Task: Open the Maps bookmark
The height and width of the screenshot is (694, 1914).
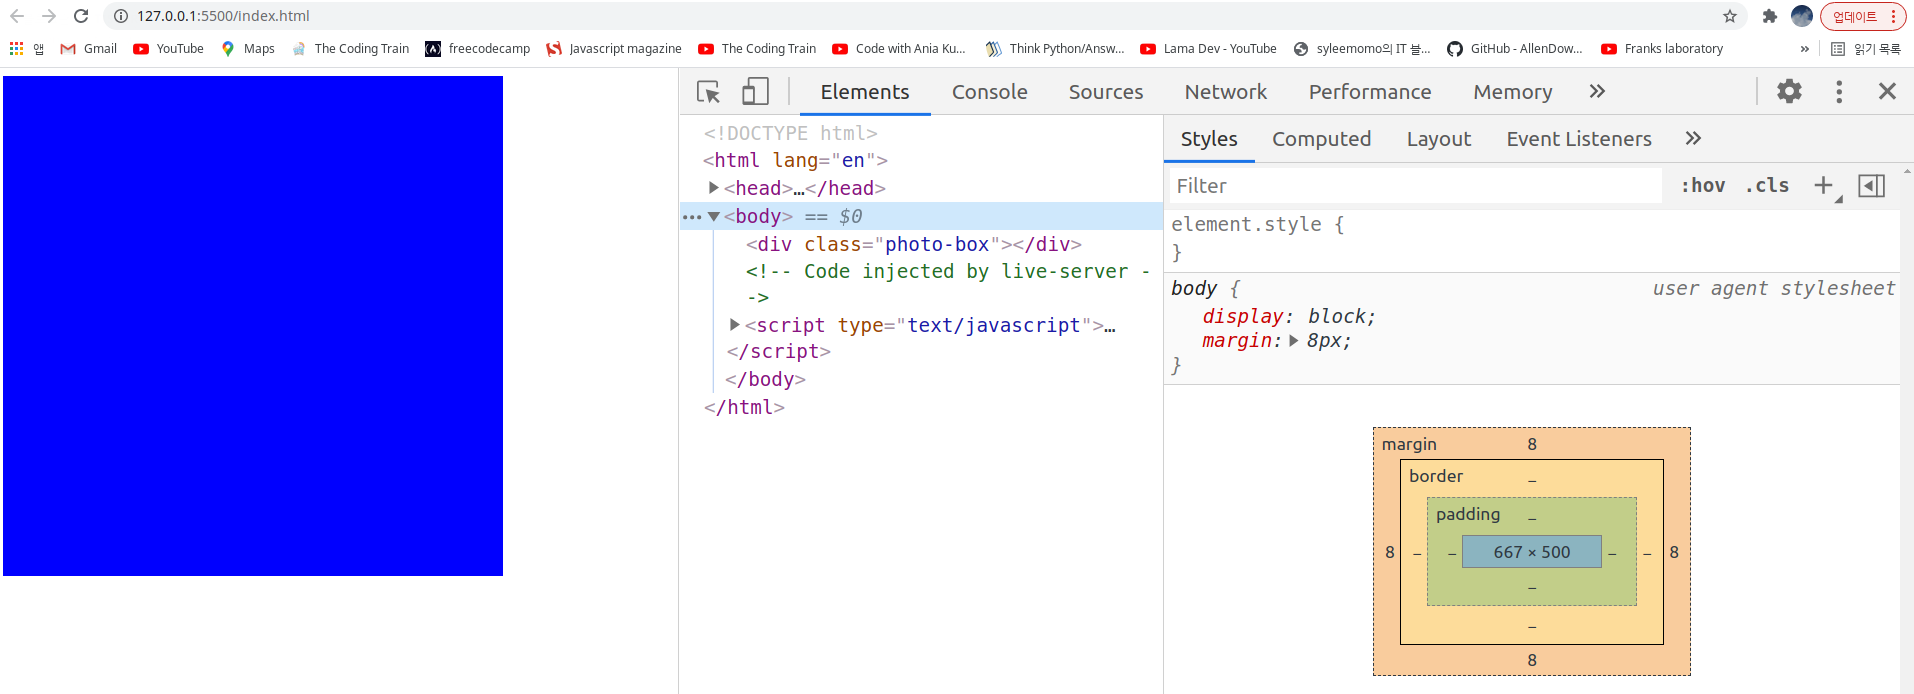Action: tap(247, 48)
